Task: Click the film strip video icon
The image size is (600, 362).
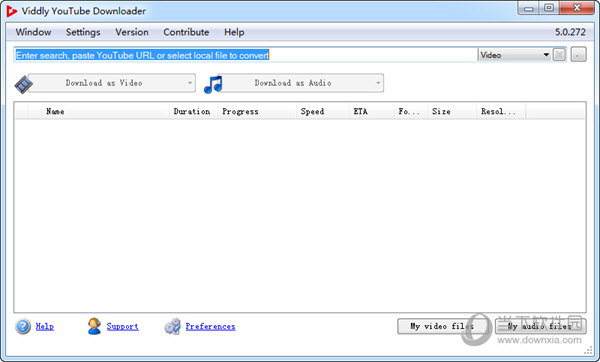Action: (x=23, y=85)
